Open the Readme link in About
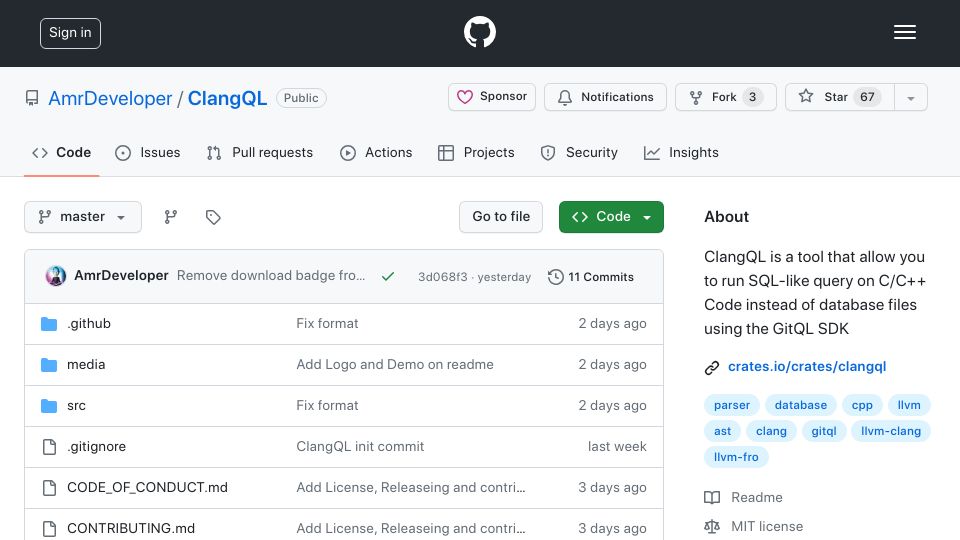The width and height of the screenshot is (960, 540). (743, 497)
